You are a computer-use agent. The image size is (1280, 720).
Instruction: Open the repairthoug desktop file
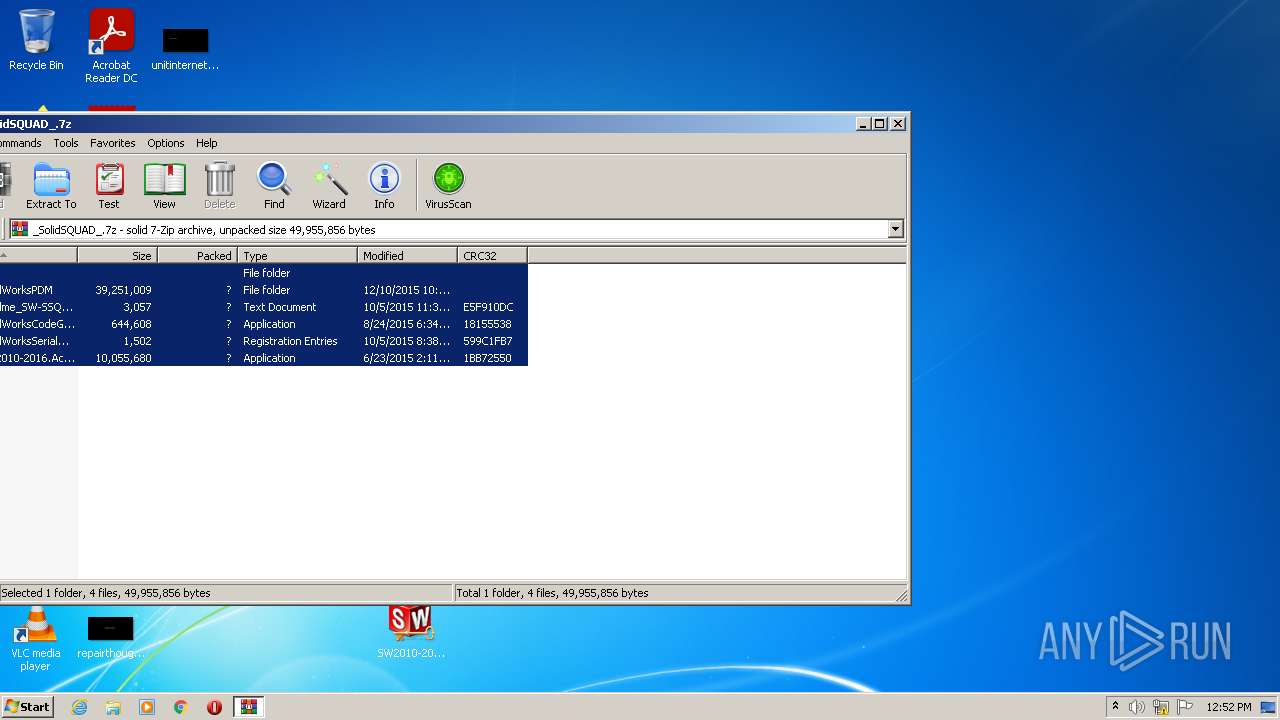coord(111,637)
